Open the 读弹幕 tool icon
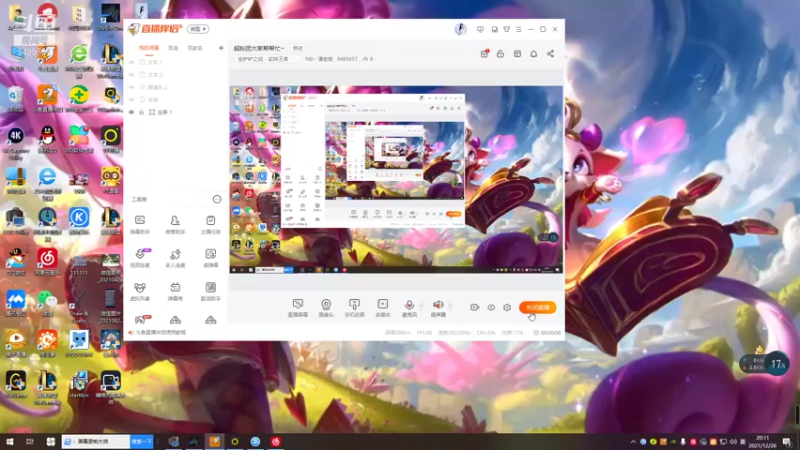 (210, 258)
